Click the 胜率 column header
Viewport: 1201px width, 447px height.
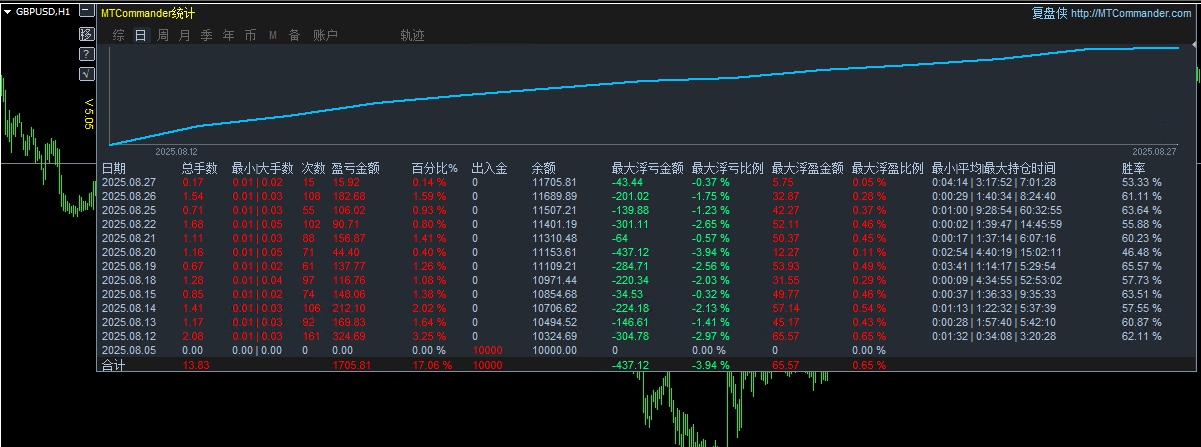tap(1134, 168)
